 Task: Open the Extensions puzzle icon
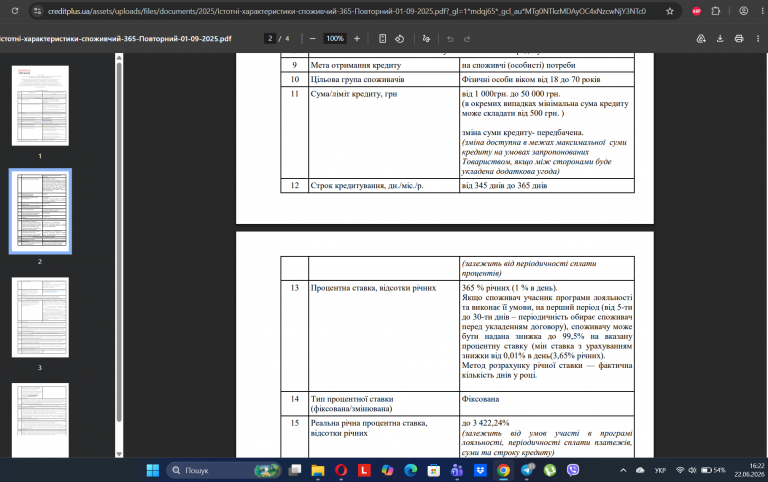(x=716, y=11)
